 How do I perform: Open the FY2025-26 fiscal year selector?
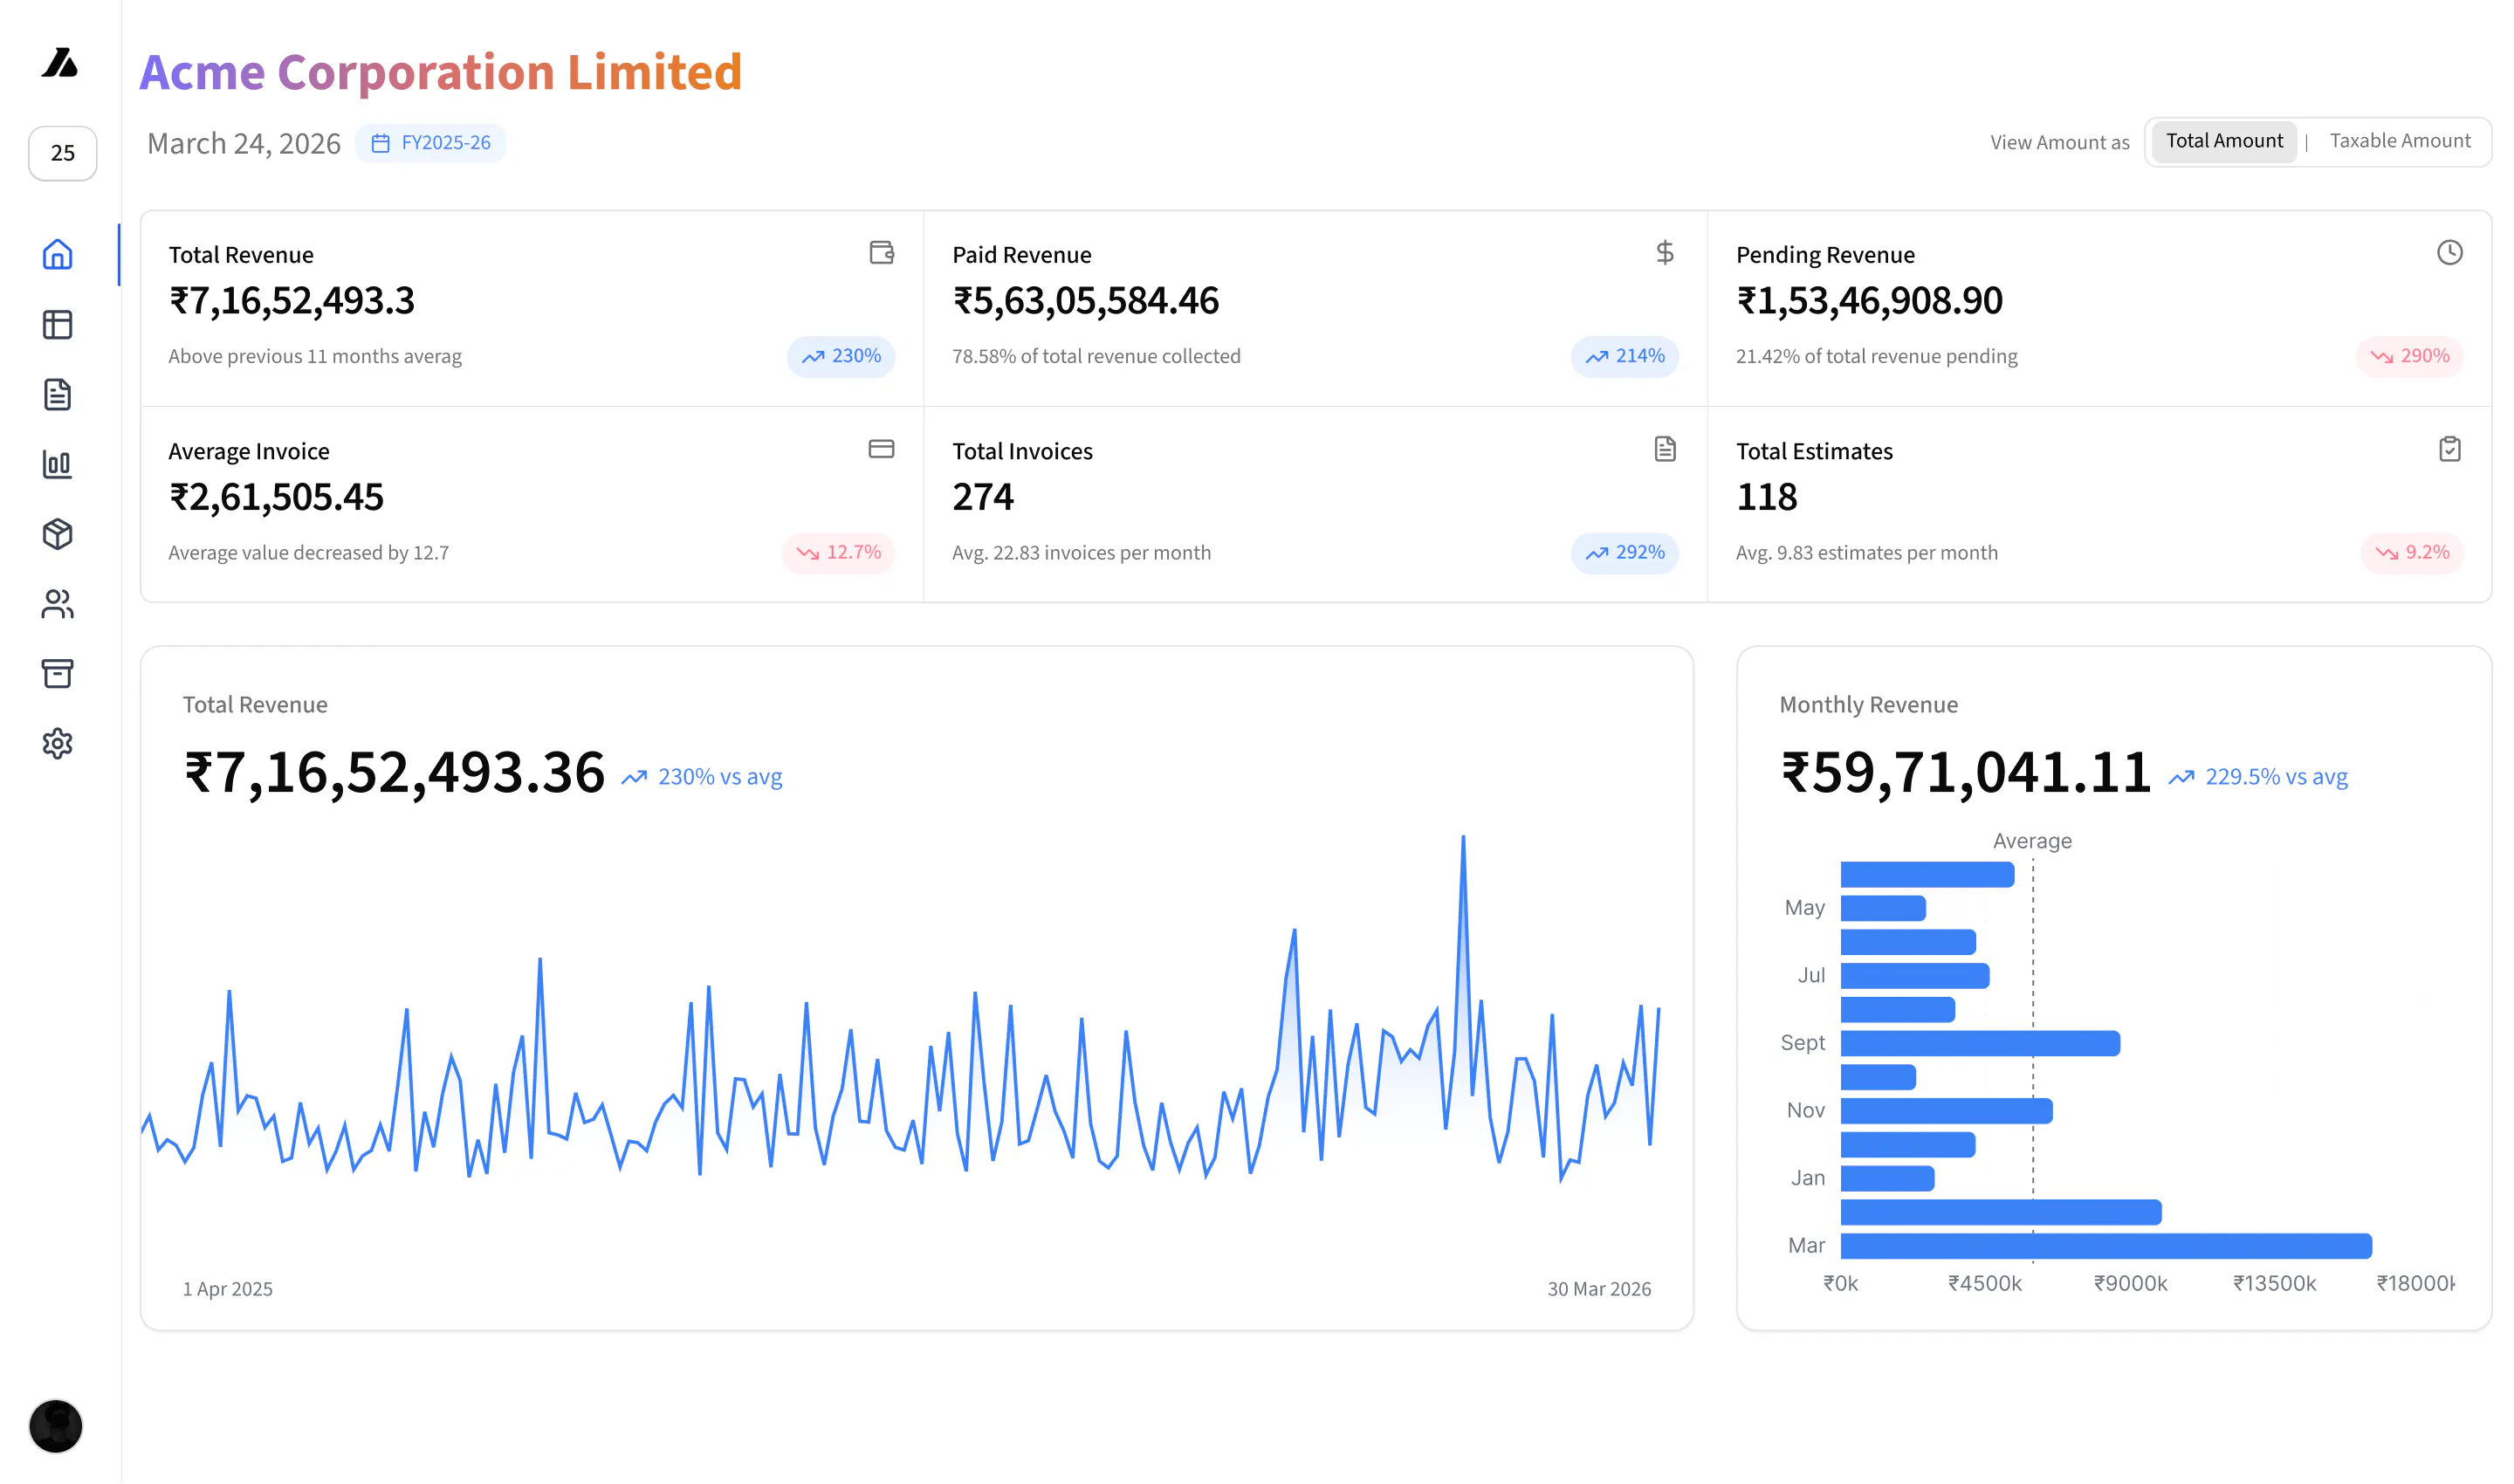pyautogui.click(x=431, y=143)
